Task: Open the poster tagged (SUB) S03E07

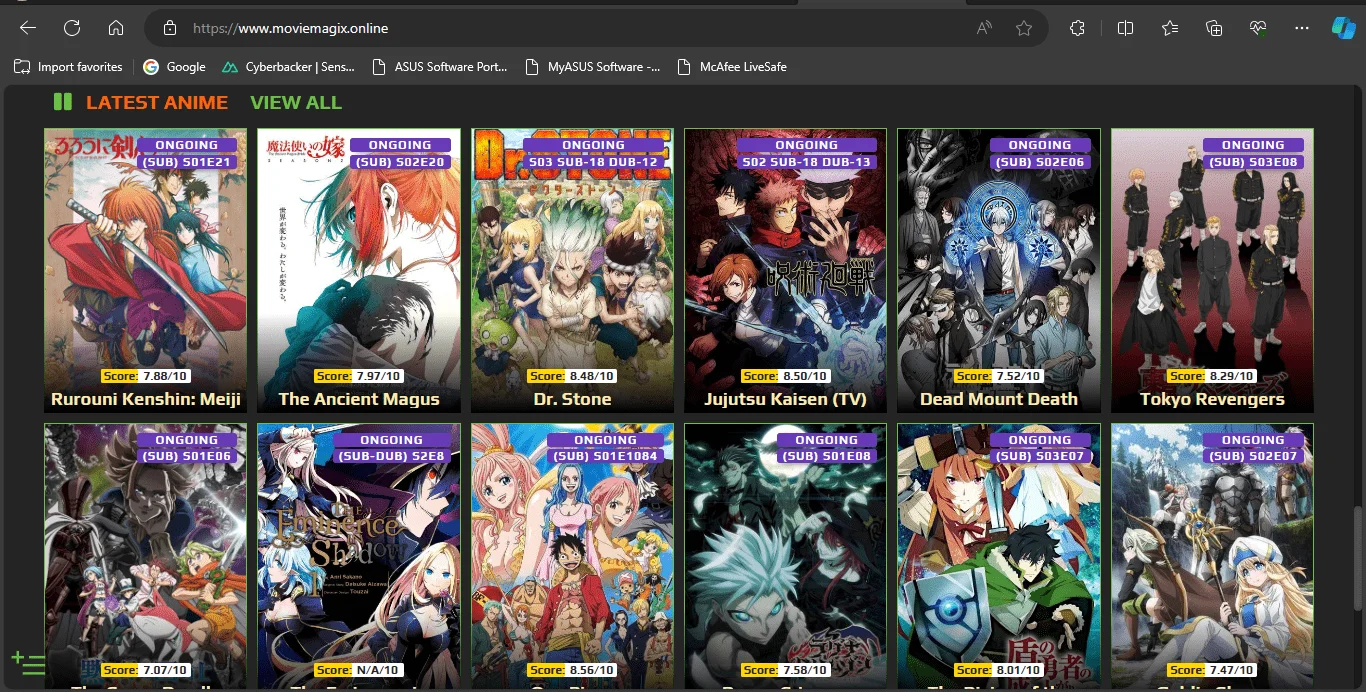Action: 999,555
